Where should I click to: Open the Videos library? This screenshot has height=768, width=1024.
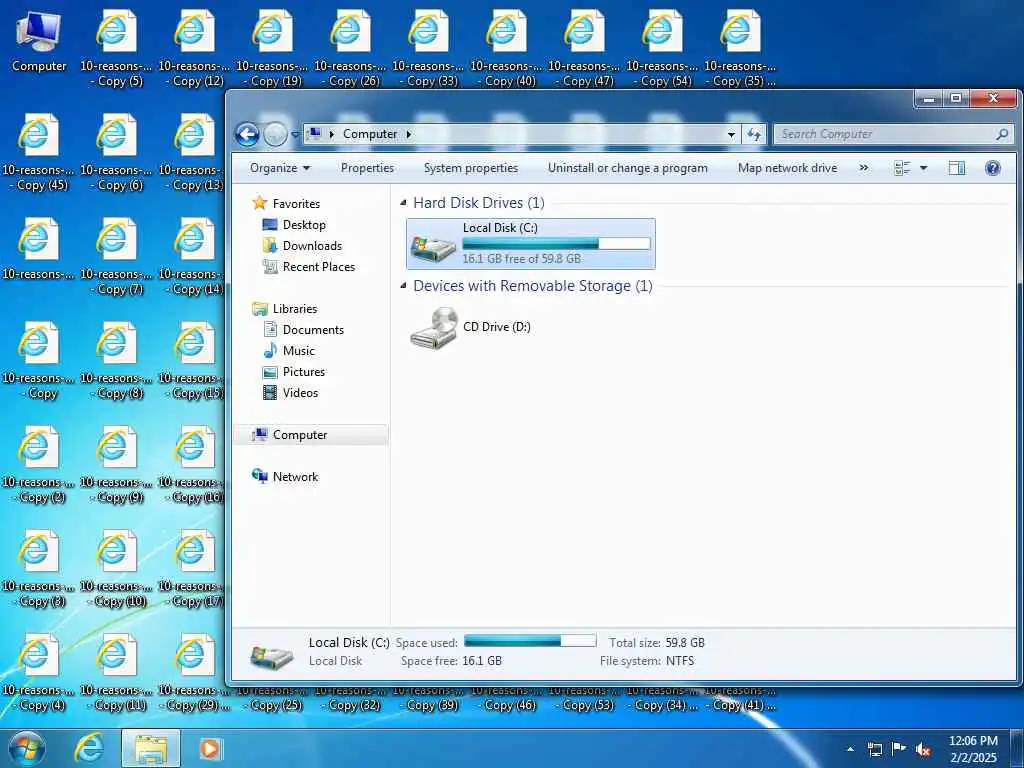click(290, 392)
